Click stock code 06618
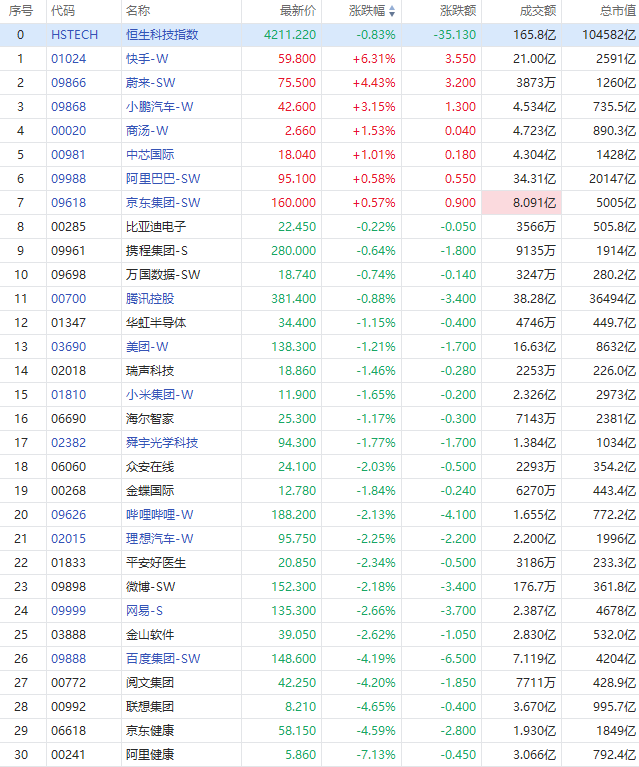Viewport: 639px width, 767px height. pyautogui.click(x=68, y=730)
